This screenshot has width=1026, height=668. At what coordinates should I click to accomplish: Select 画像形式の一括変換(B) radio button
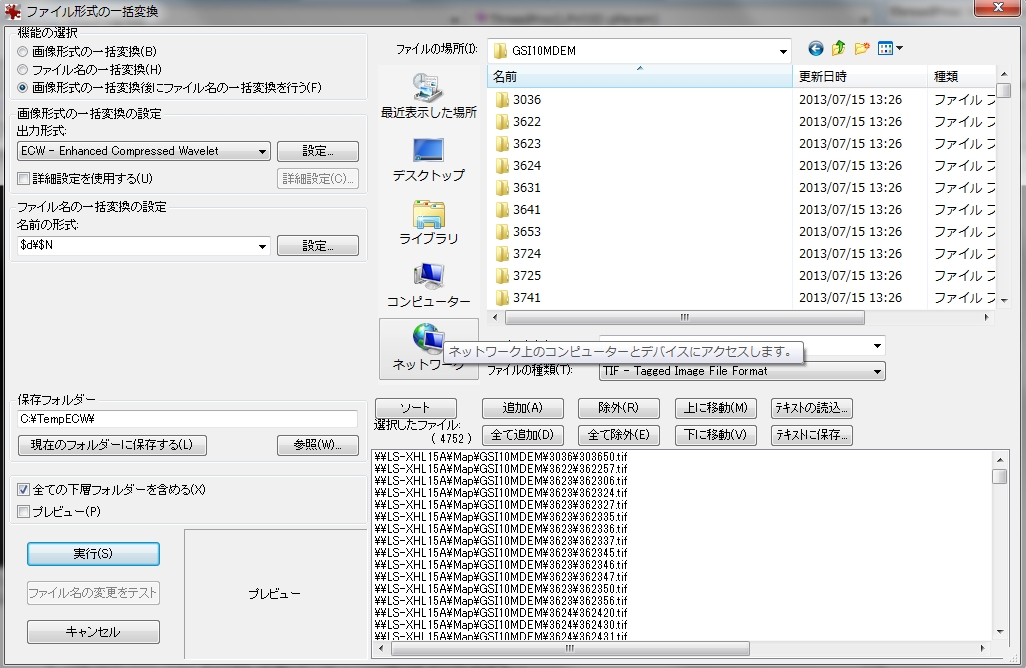(x=23, y=51)
